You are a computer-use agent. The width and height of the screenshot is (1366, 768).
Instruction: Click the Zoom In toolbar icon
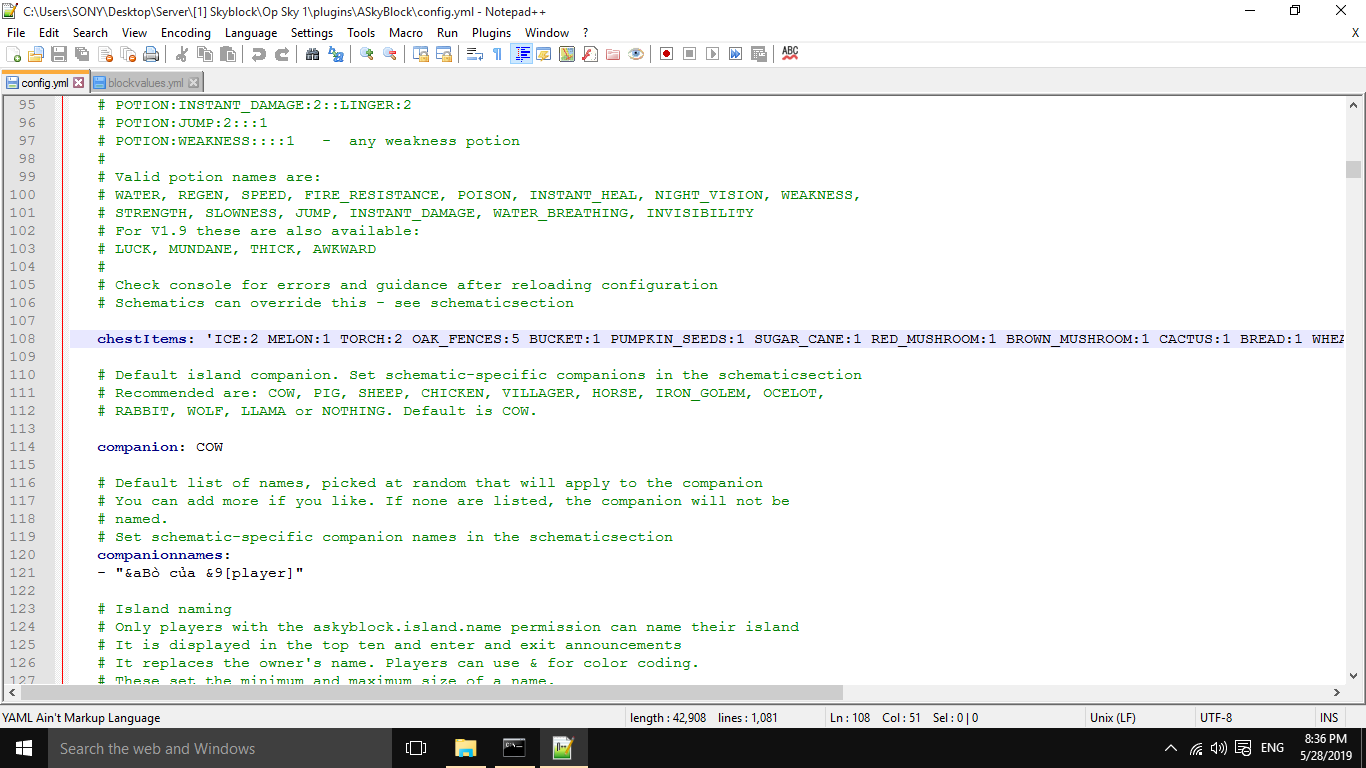(367, 54)
